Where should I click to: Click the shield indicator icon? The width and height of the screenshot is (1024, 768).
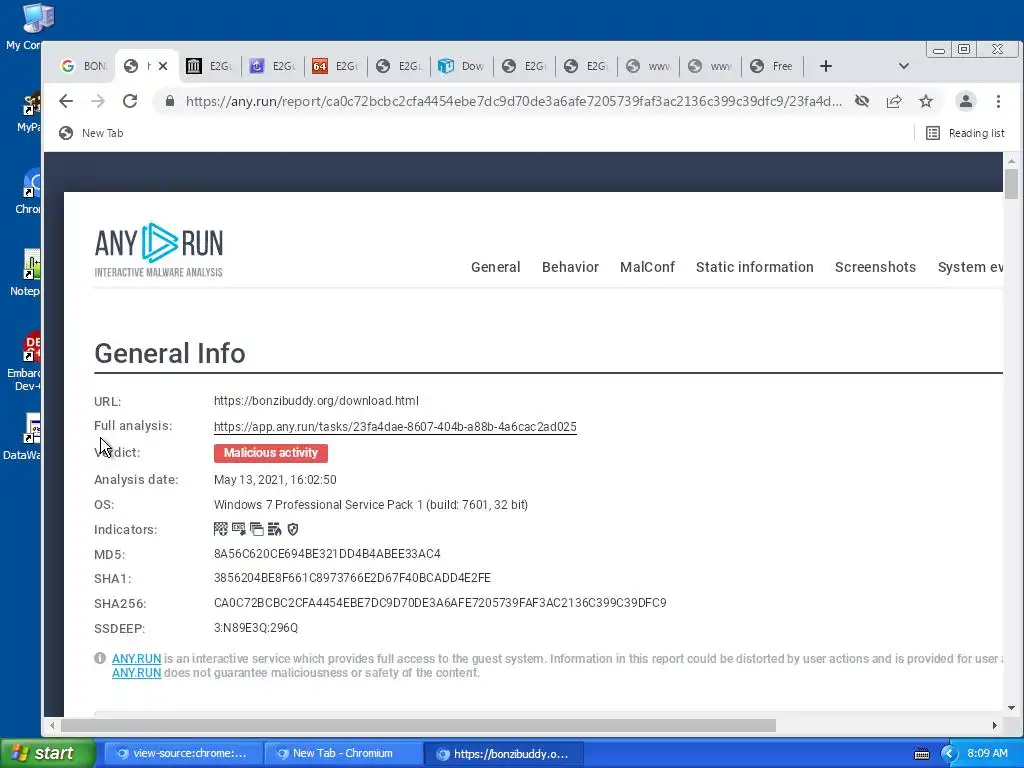coord(293,529)
